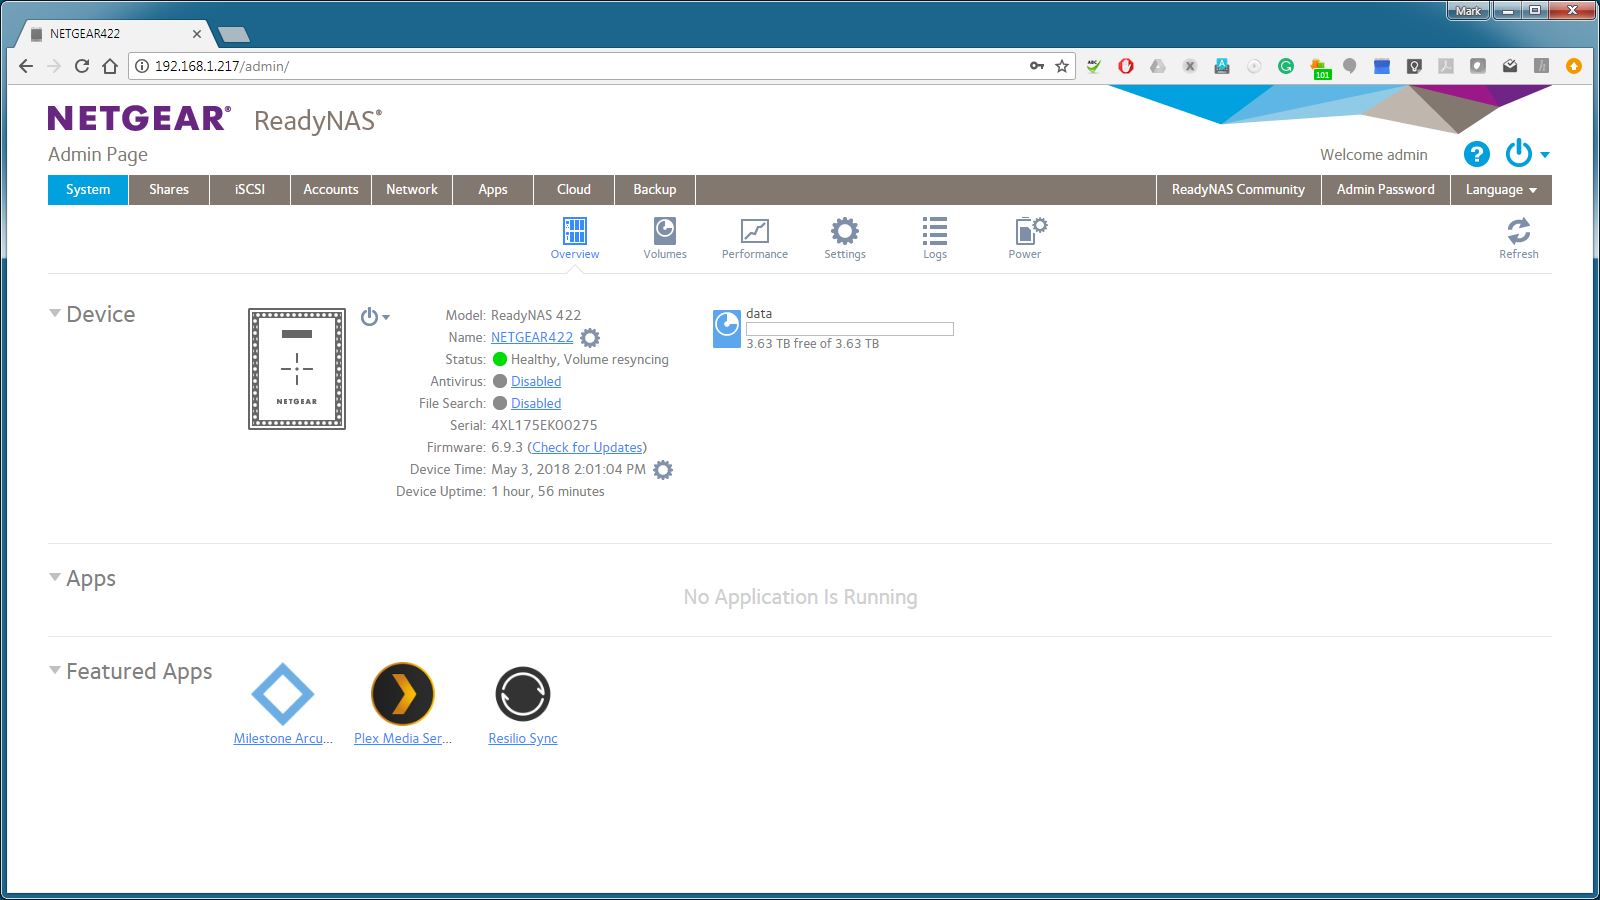Click the green checkmark extension icon
1600x900 pixels.
pos(1094,66)
